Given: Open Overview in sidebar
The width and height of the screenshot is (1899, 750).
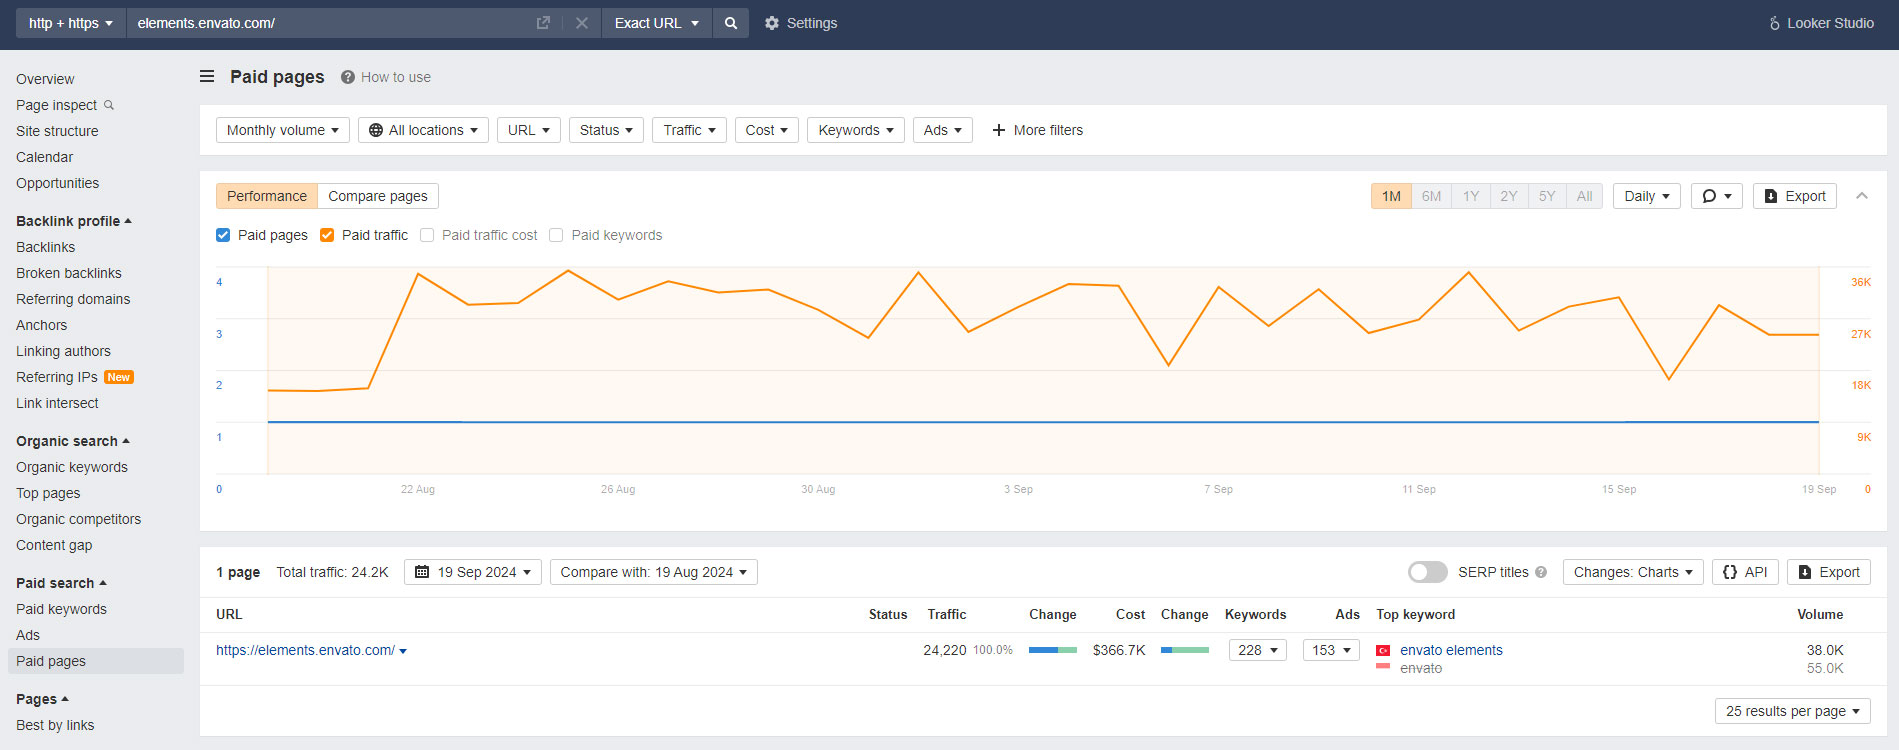Looking at the screenshot, I should [45, 79].
